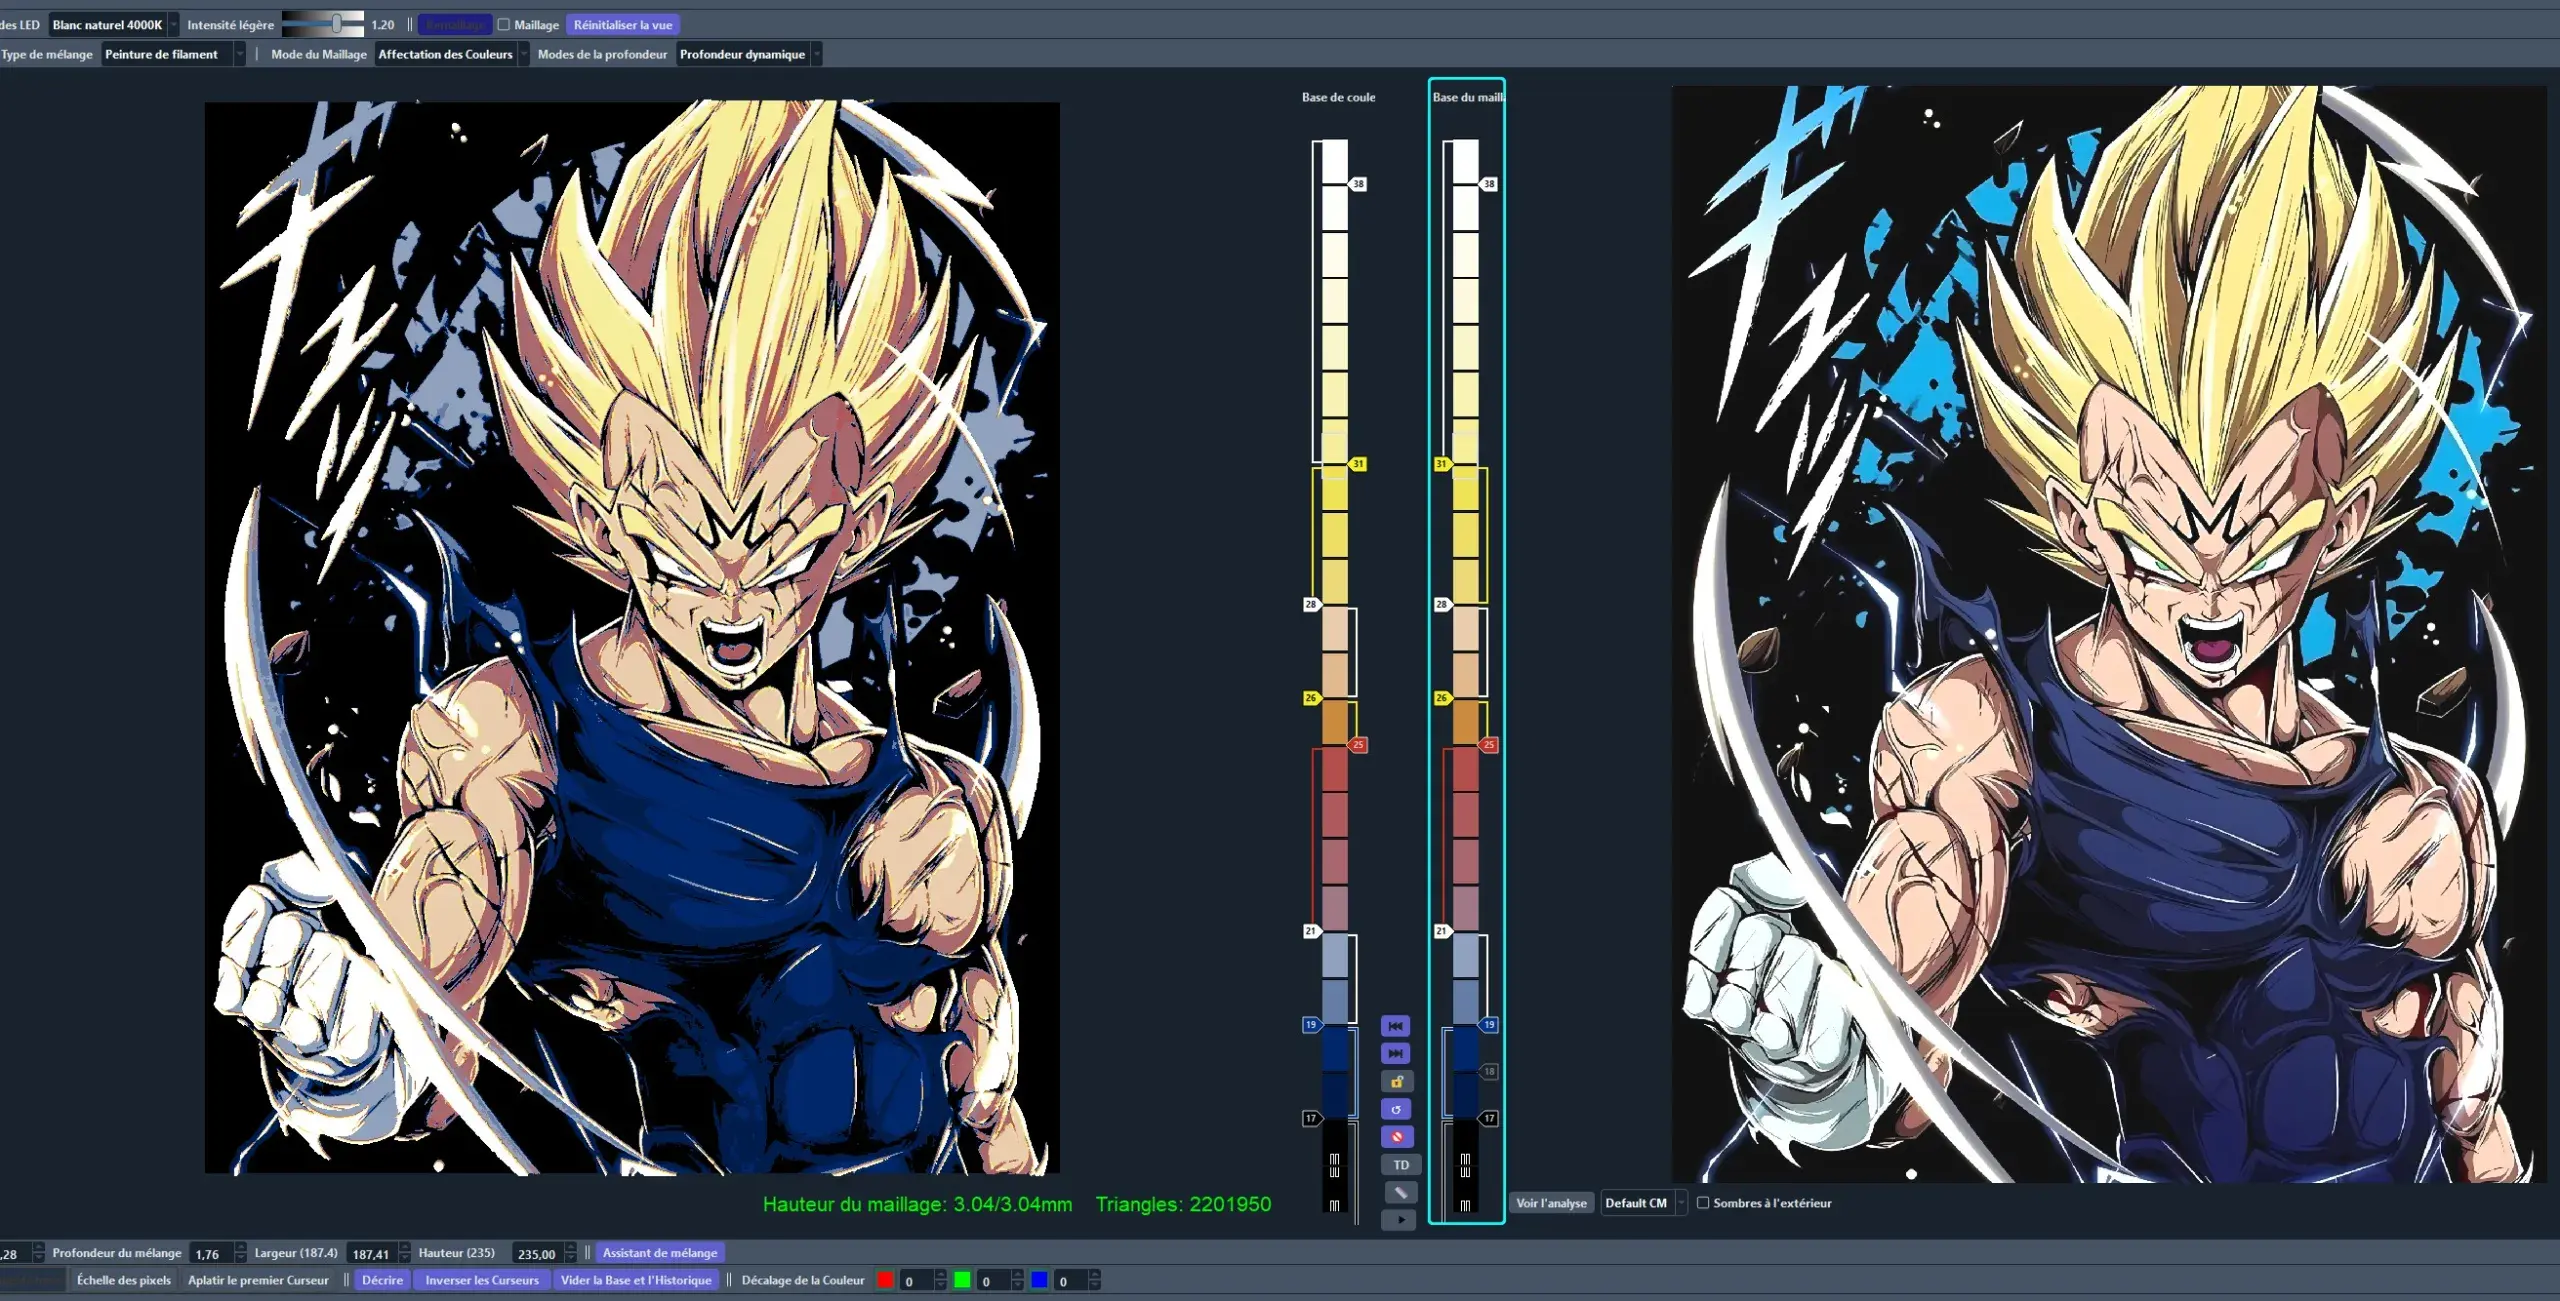The image size is (2560, 1301).
Task: Tick the Sombres à l'extérieur checkbox
Action: [1703, 1203]
